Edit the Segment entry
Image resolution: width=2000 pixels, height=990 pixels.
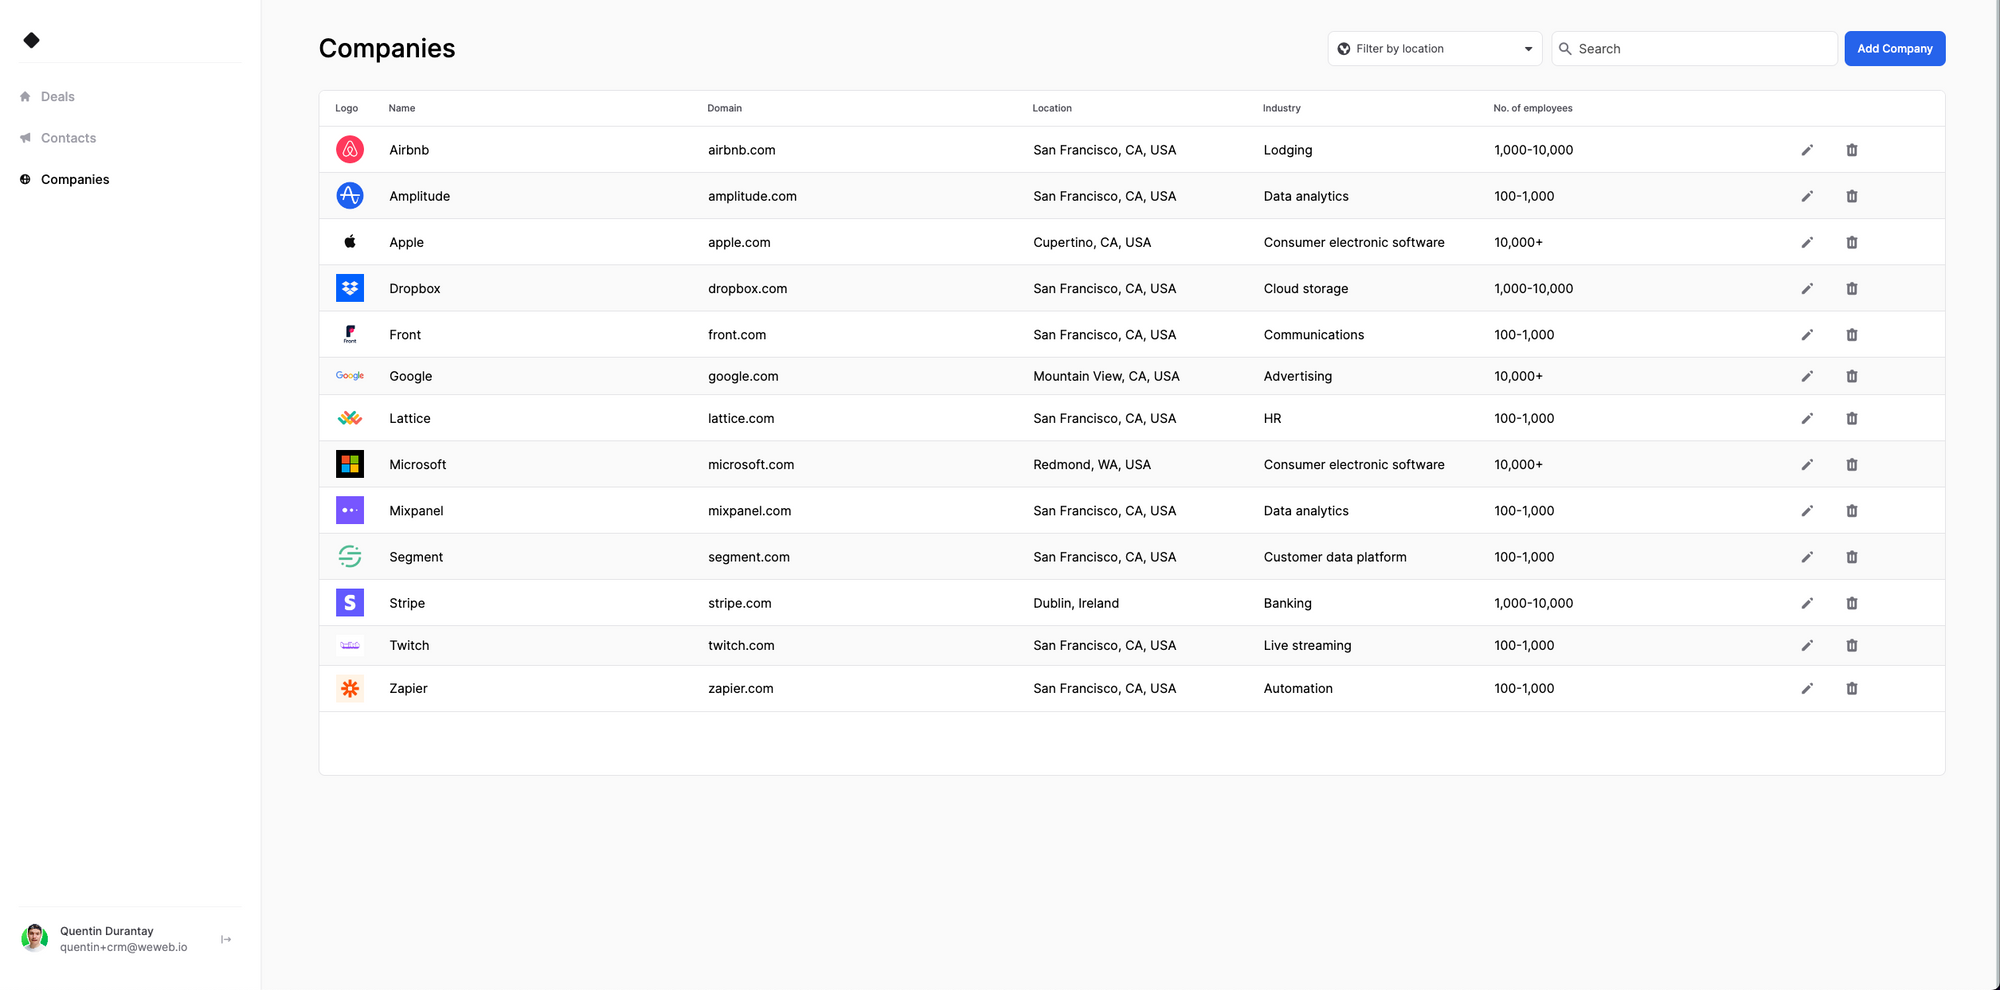coord(1807,557)
